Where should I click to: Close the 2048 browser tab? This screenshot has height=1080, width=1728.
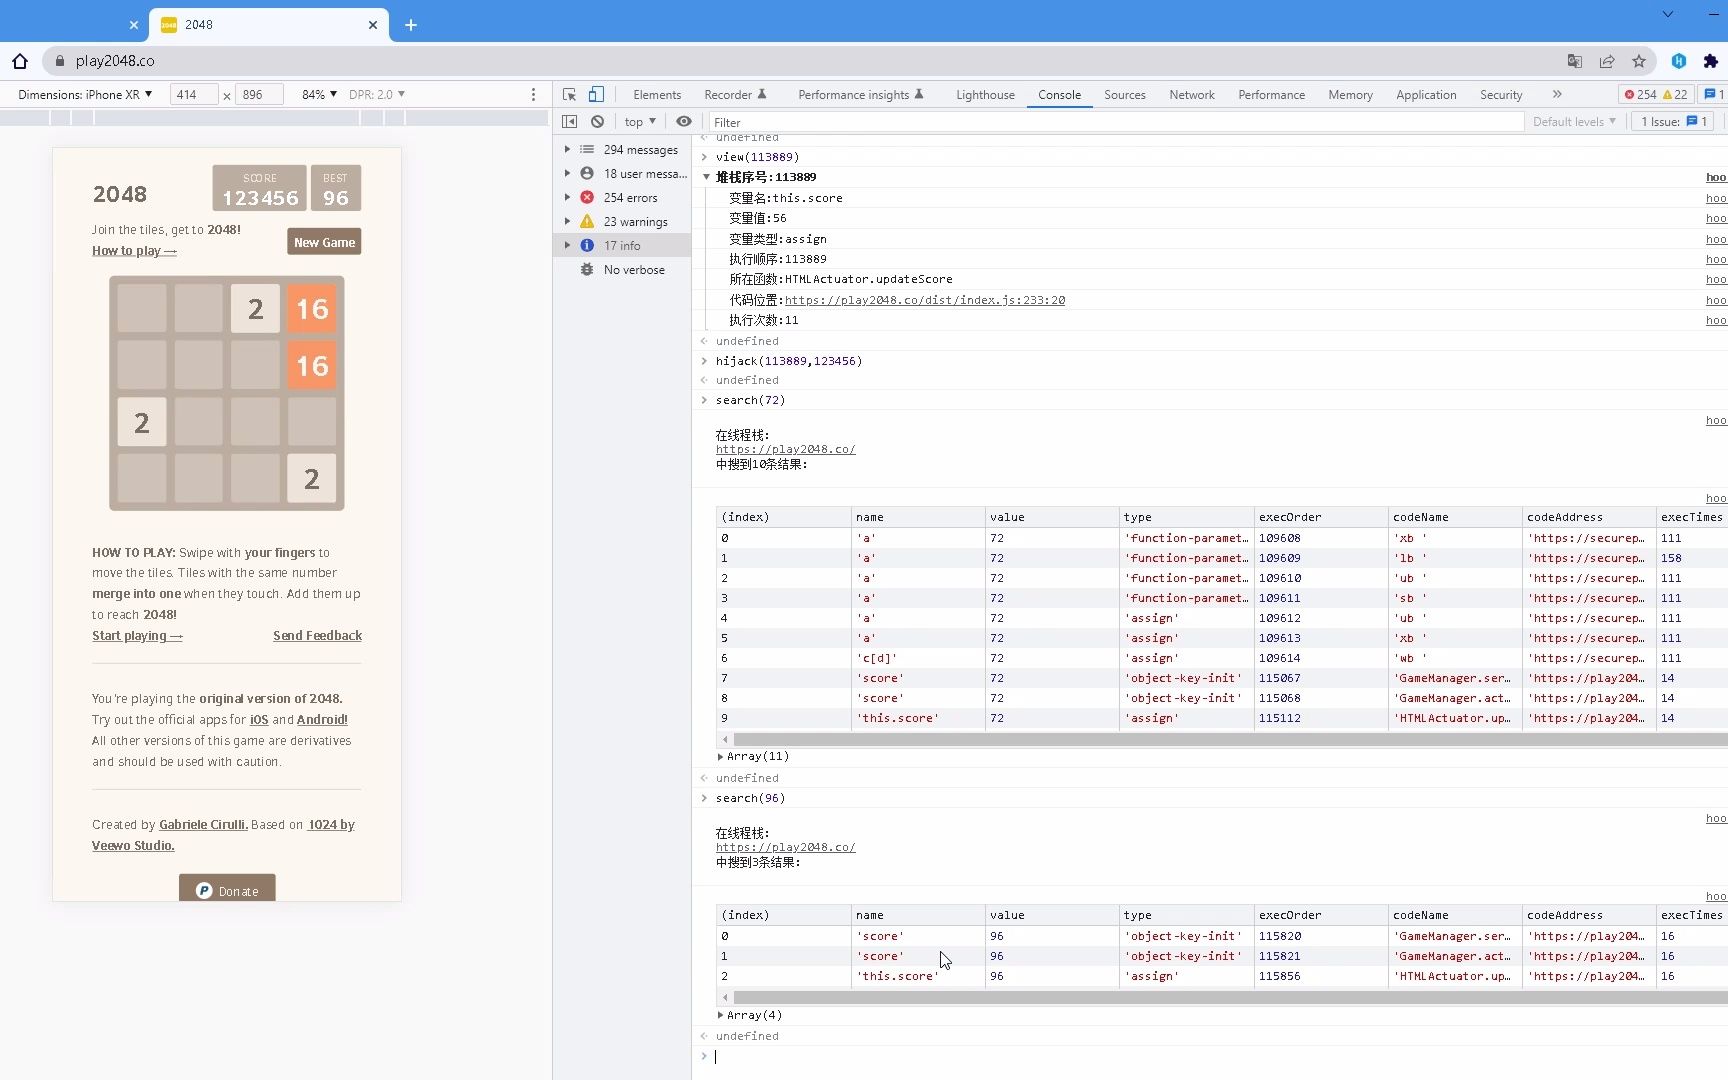(373, 25)
